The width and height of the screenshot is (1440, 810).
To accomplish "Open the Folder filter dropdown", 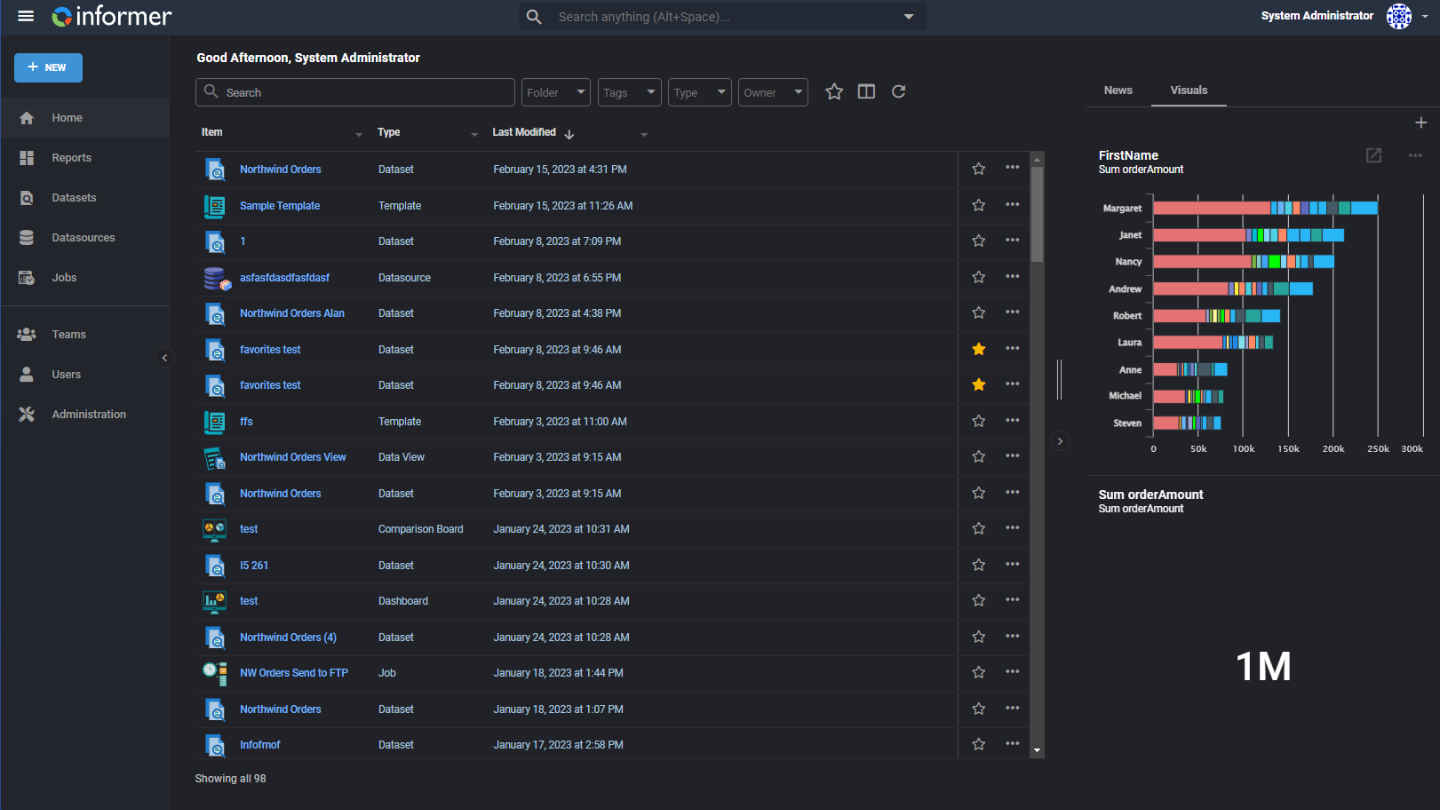I will 556,92.
